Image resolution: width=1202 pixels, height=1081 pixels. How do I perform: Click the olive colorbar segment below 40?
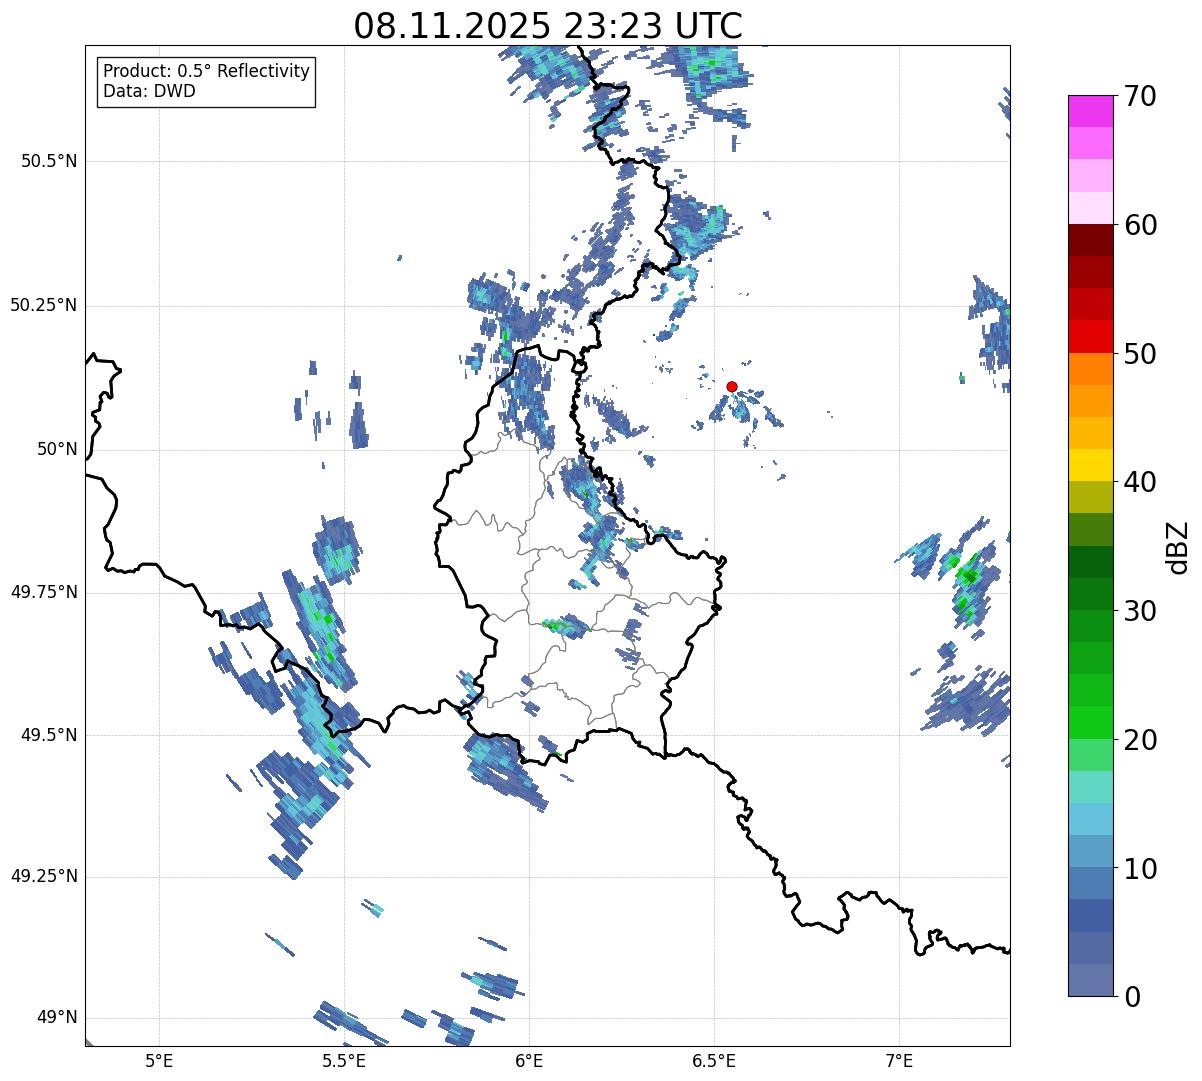(1091, 497)
